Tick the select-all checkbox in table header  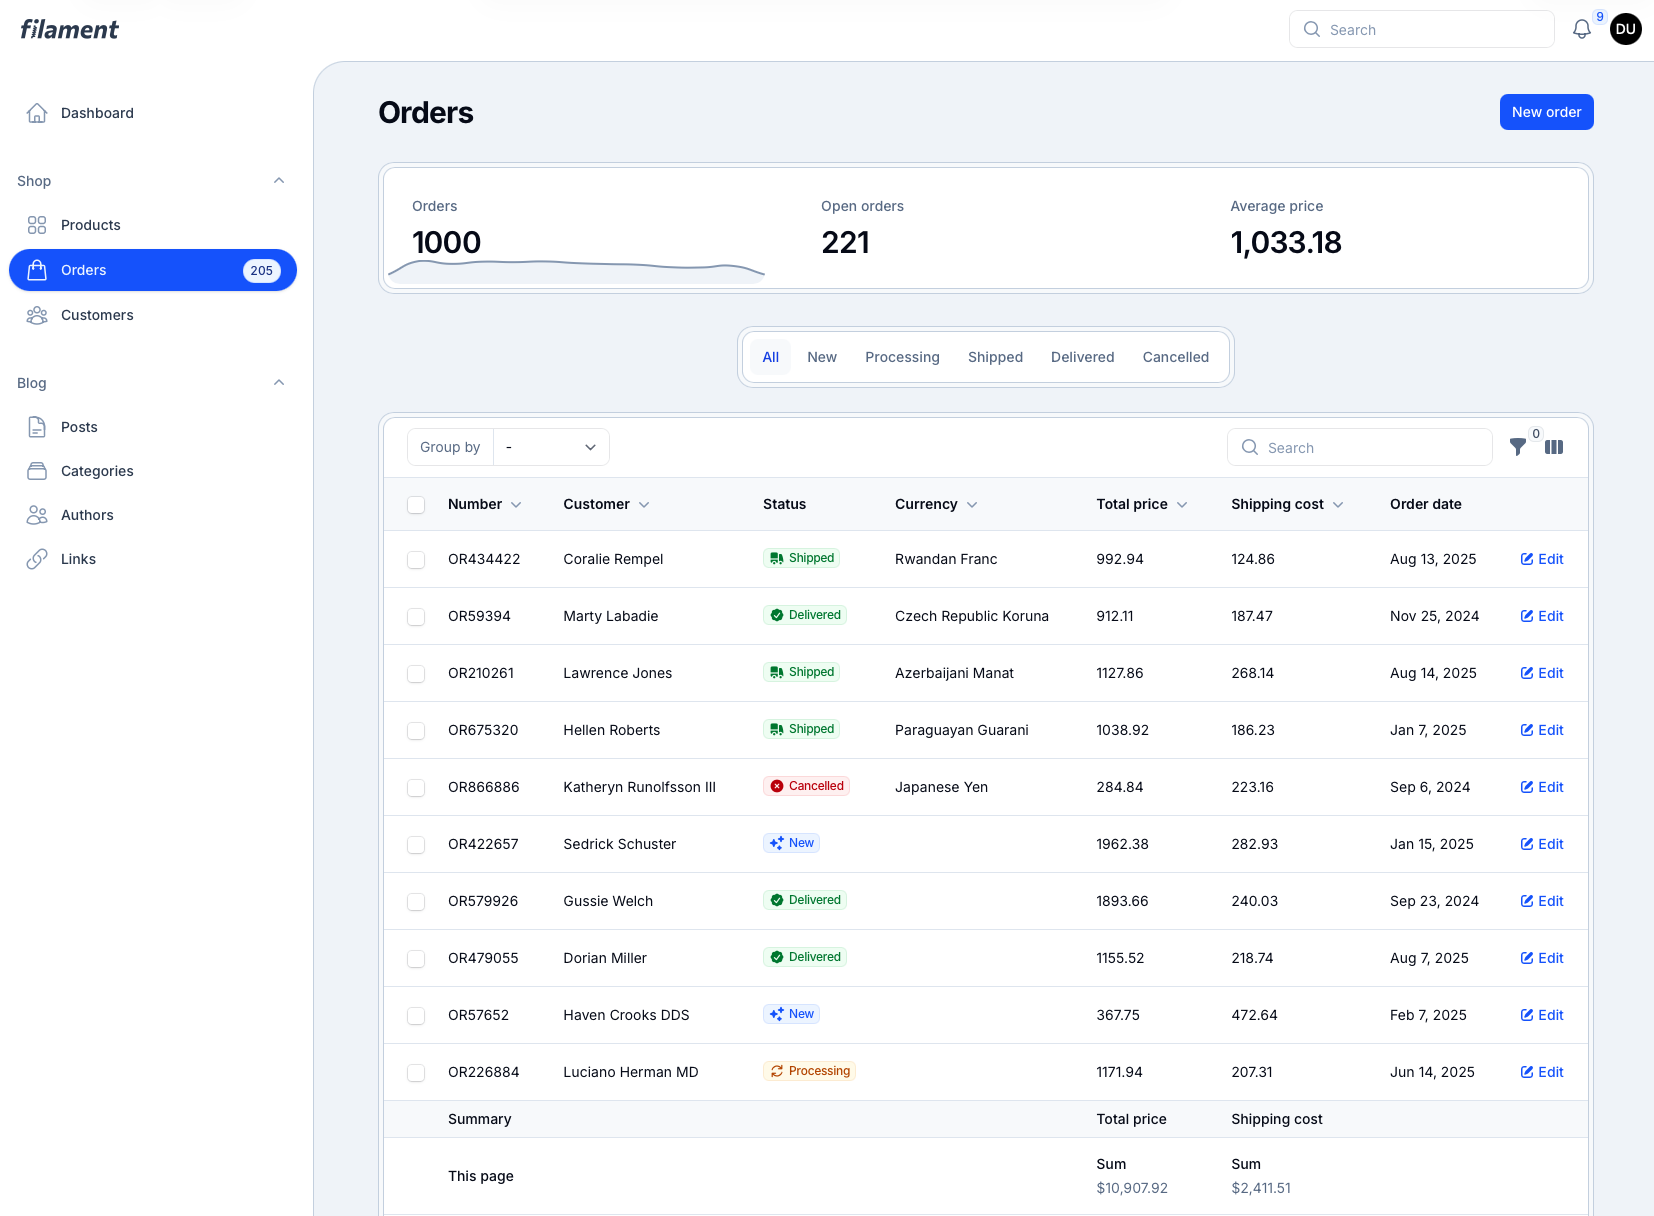coord(416,505)
